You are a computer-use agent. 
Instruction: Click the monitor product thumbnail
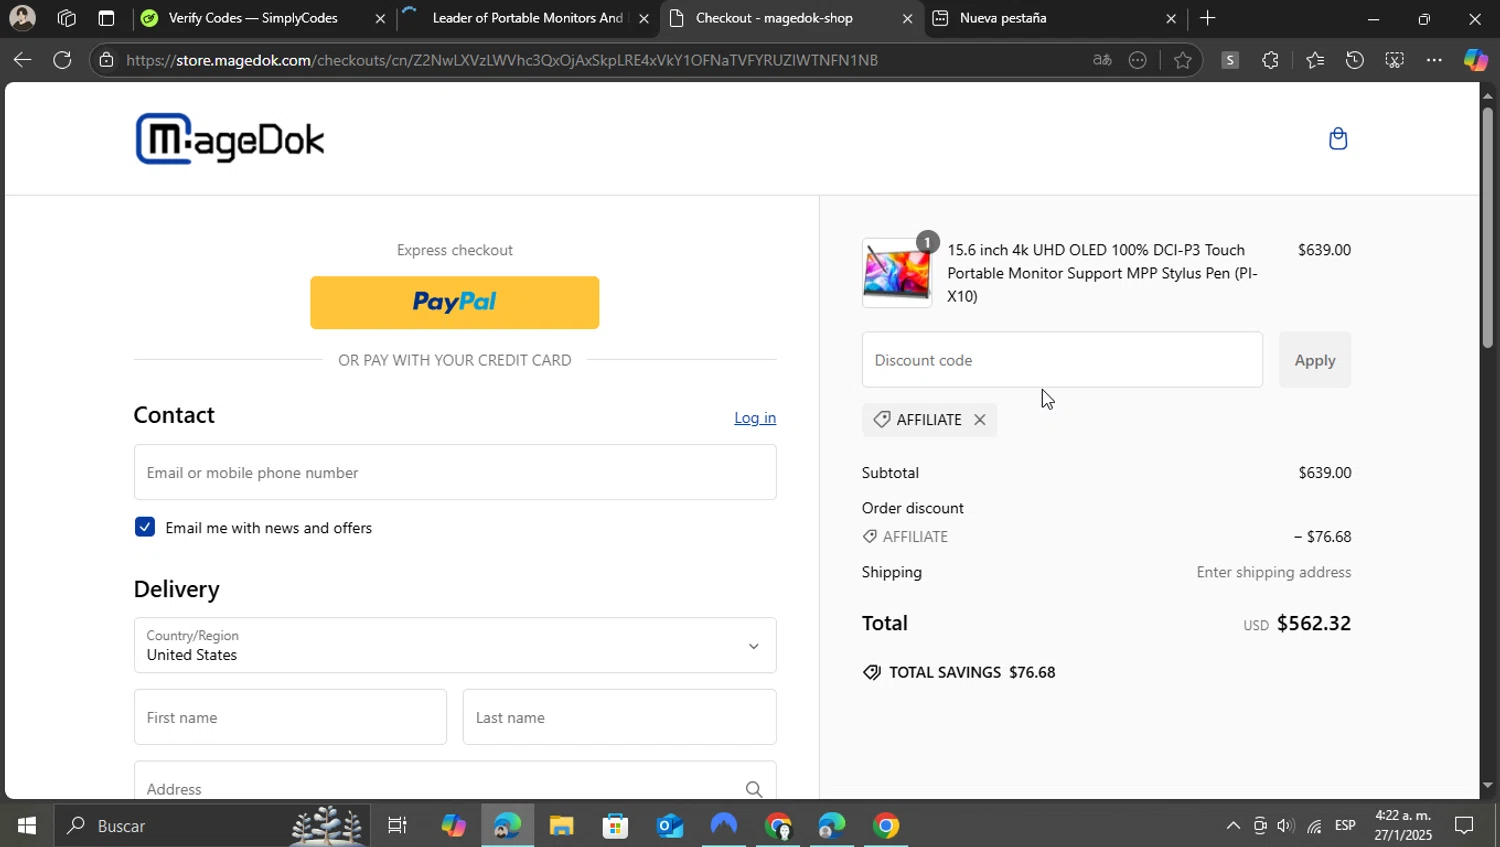[897, 273]
